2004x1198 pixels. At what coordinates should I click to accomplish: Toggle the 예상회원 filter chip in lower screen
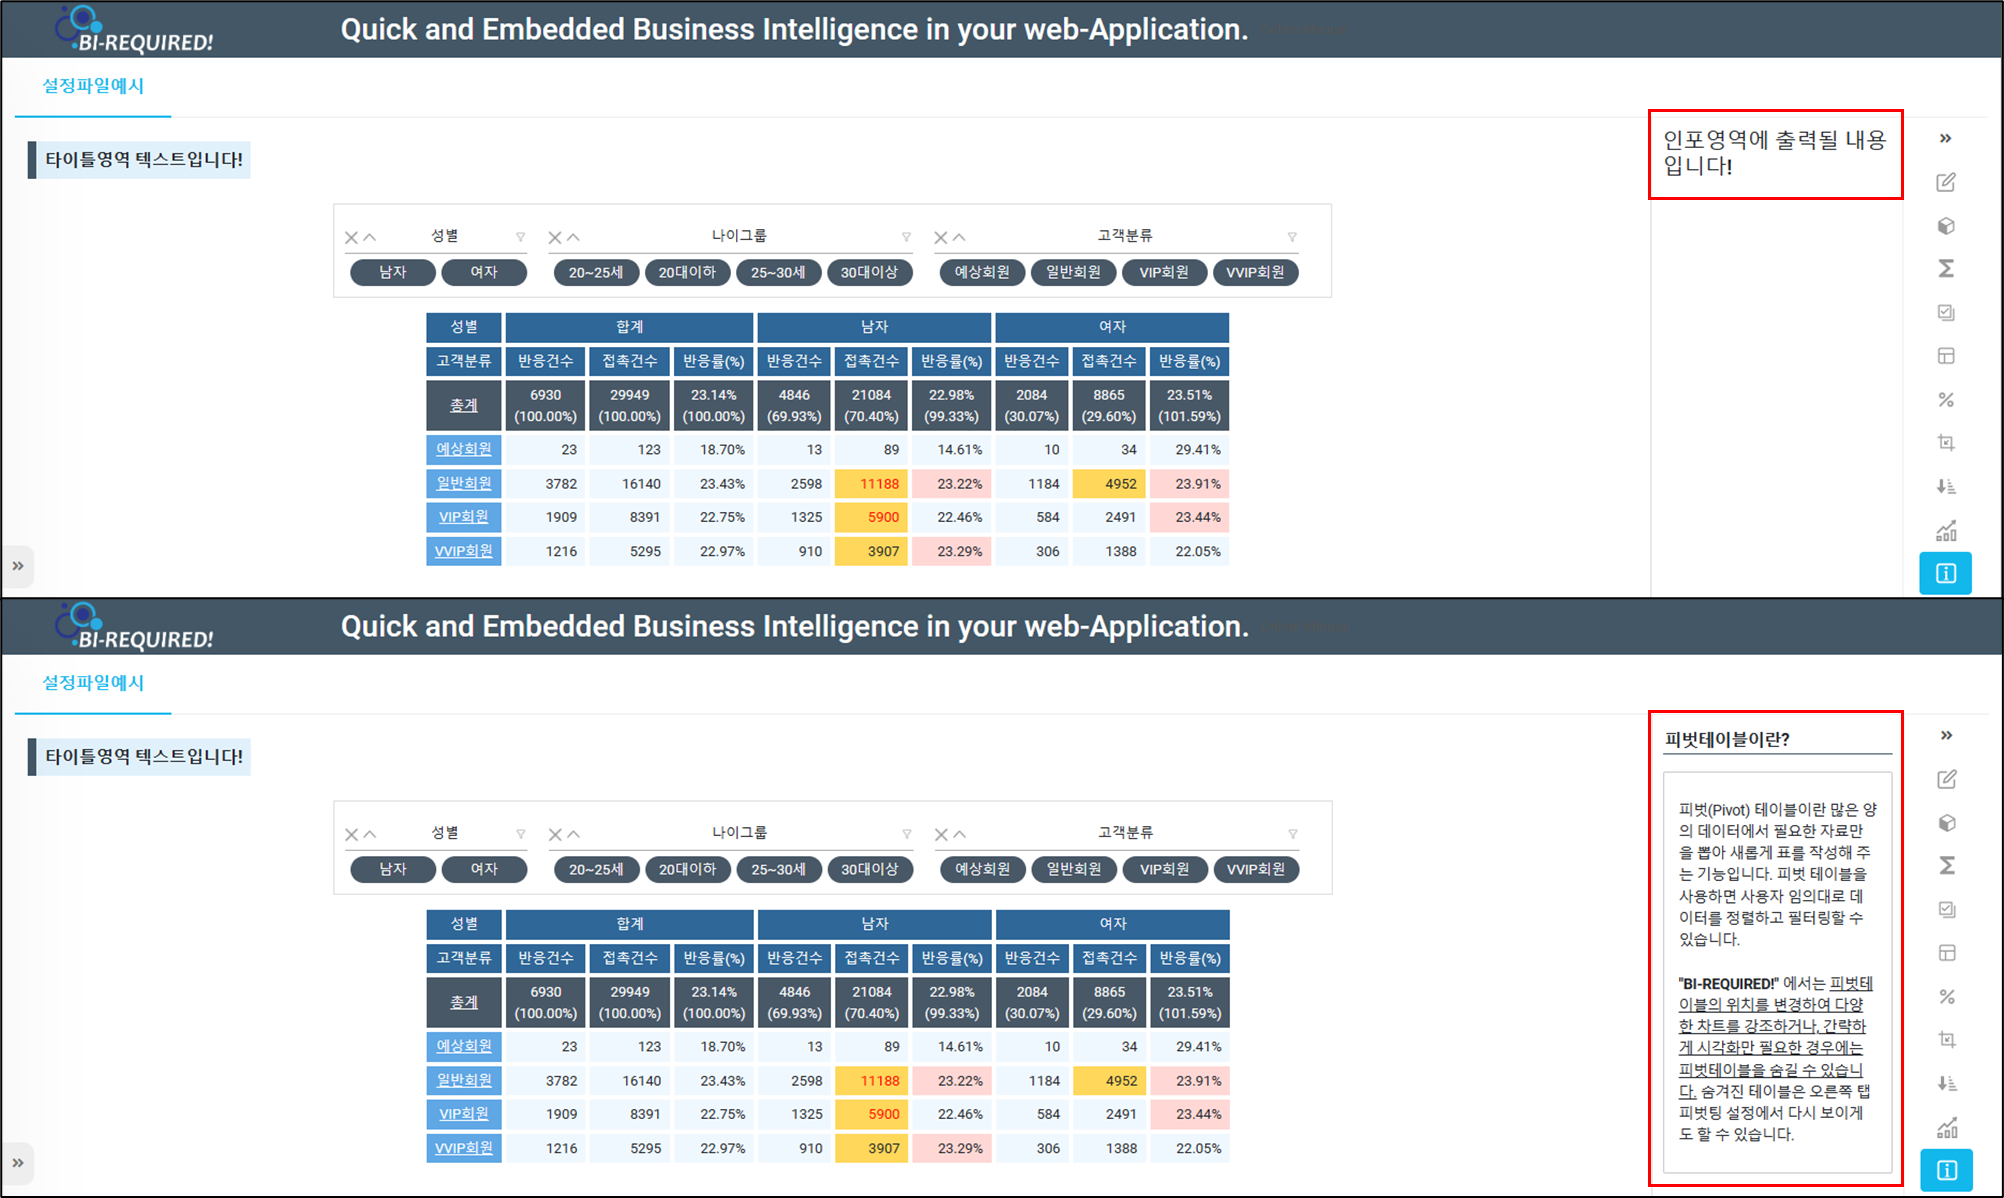[x=983, y=869]
